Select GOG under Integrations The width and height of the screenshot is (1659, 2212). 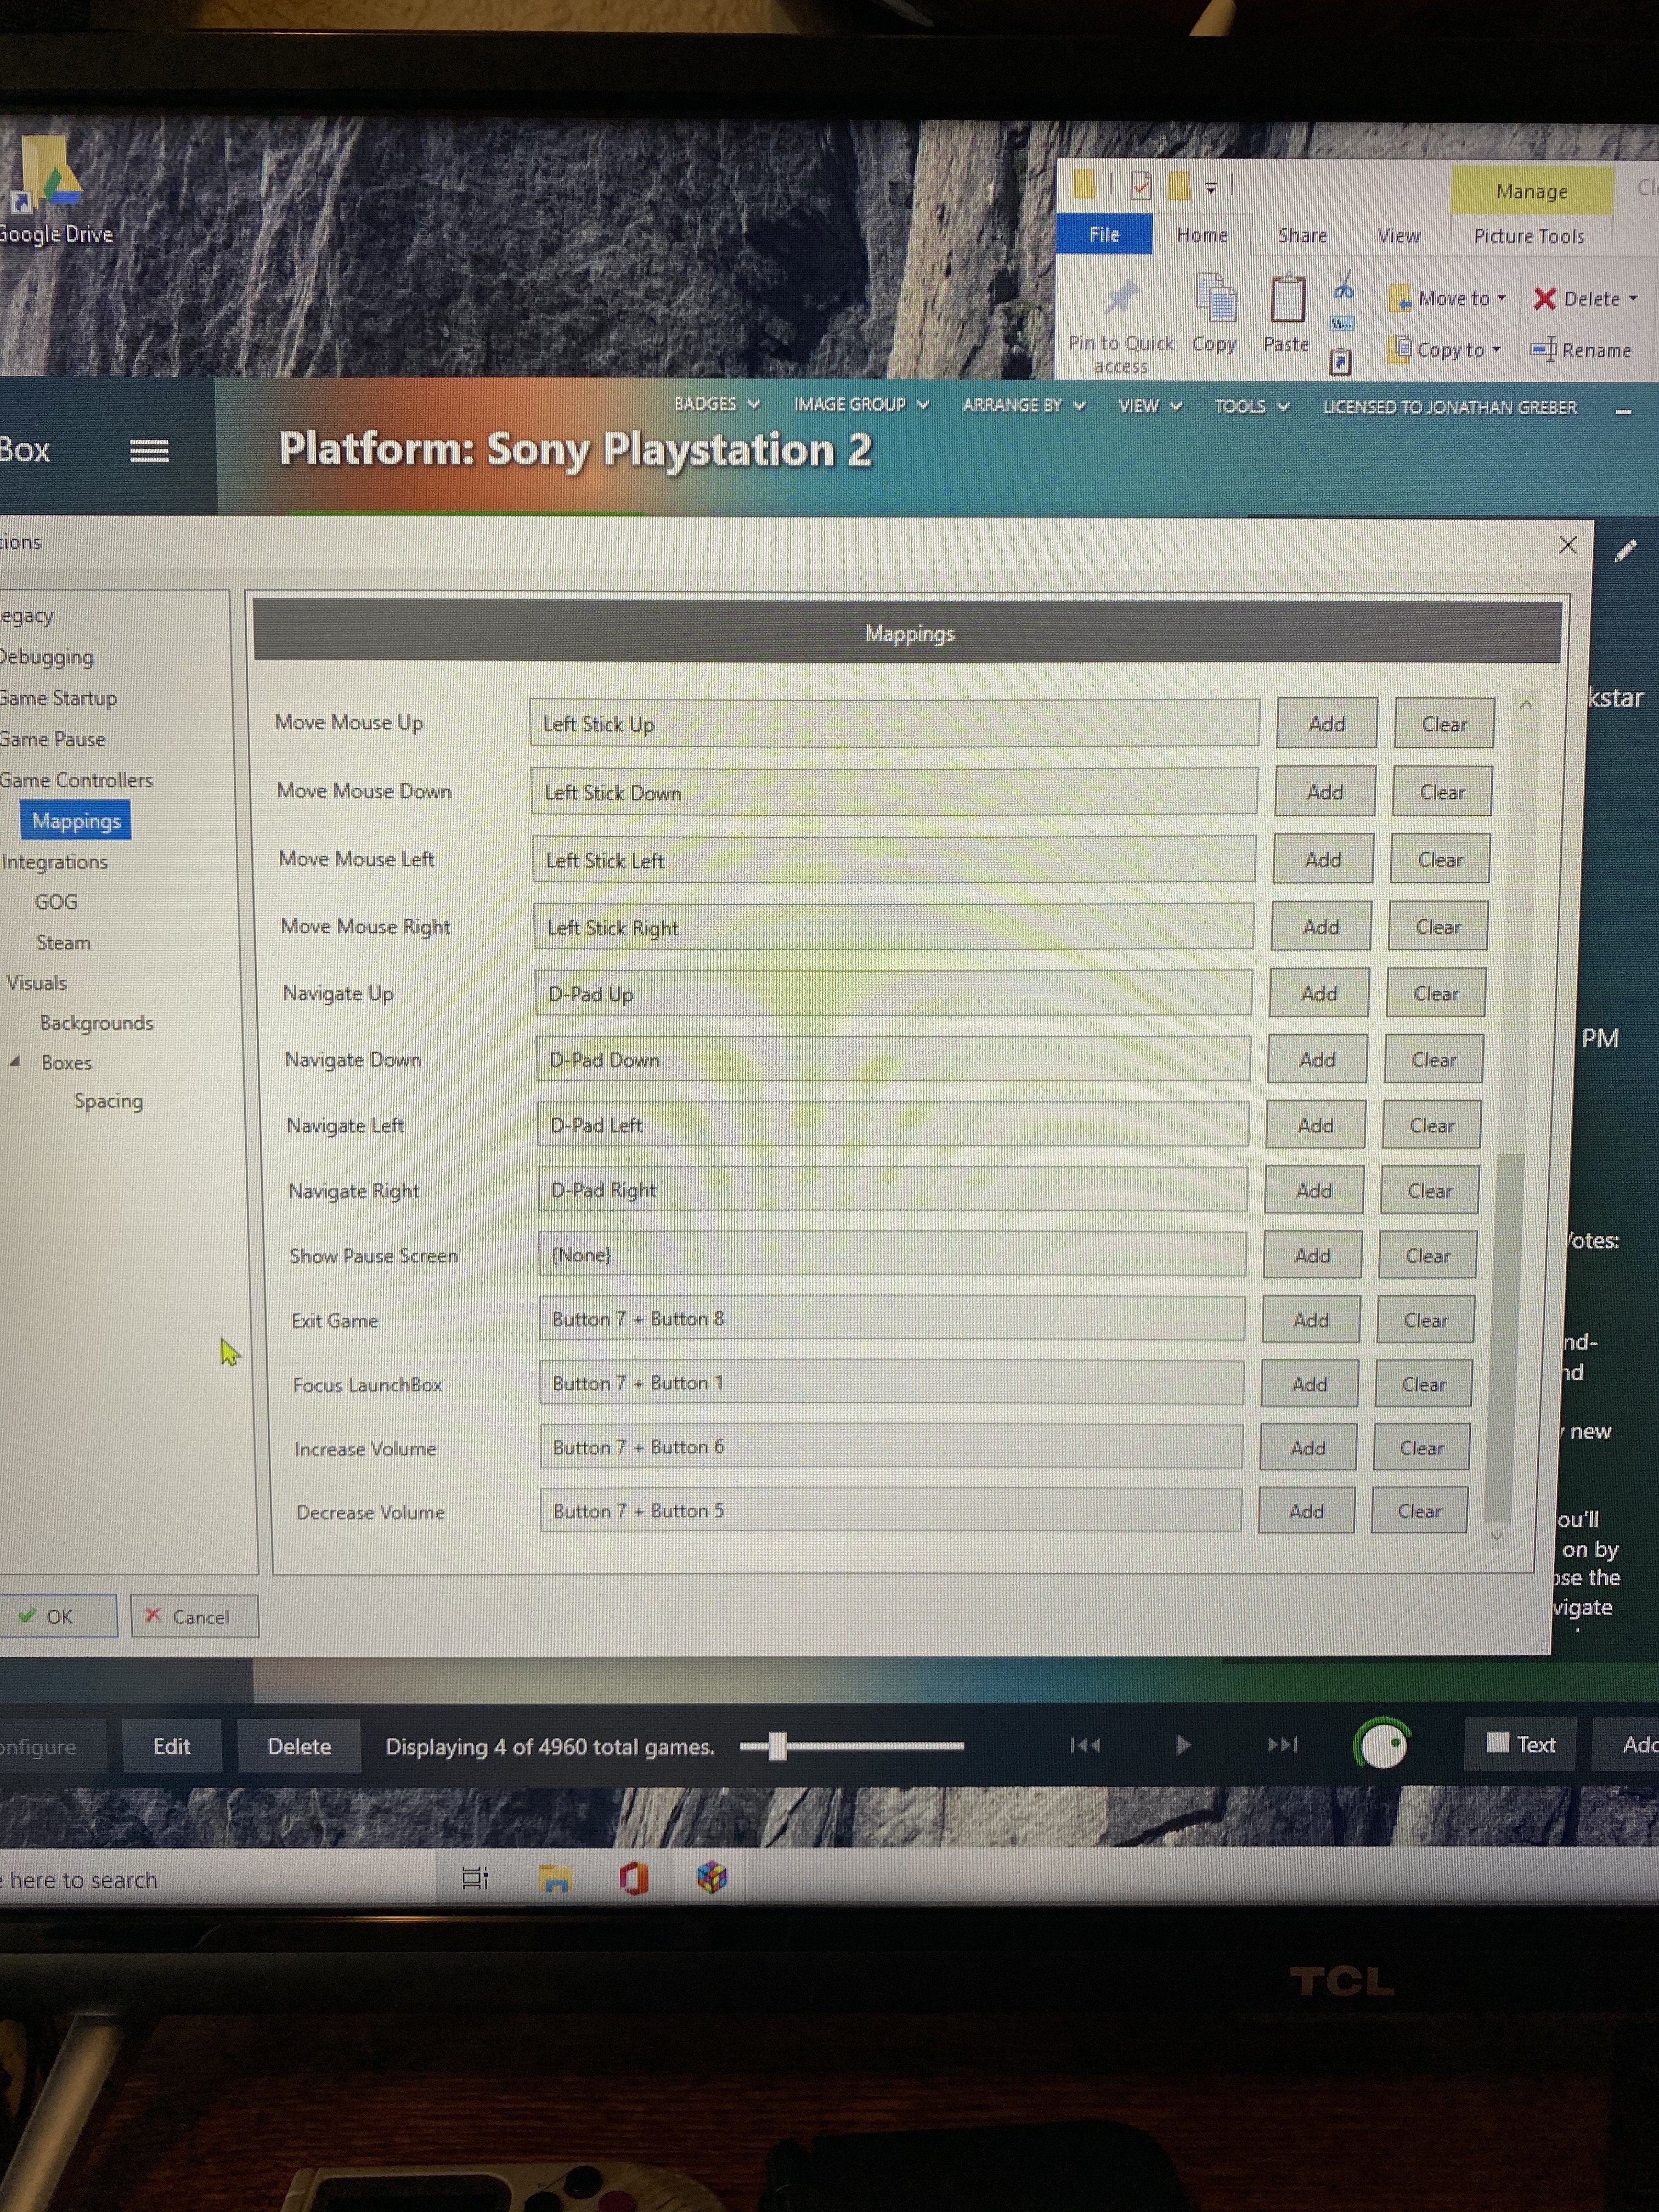[56, 901]
